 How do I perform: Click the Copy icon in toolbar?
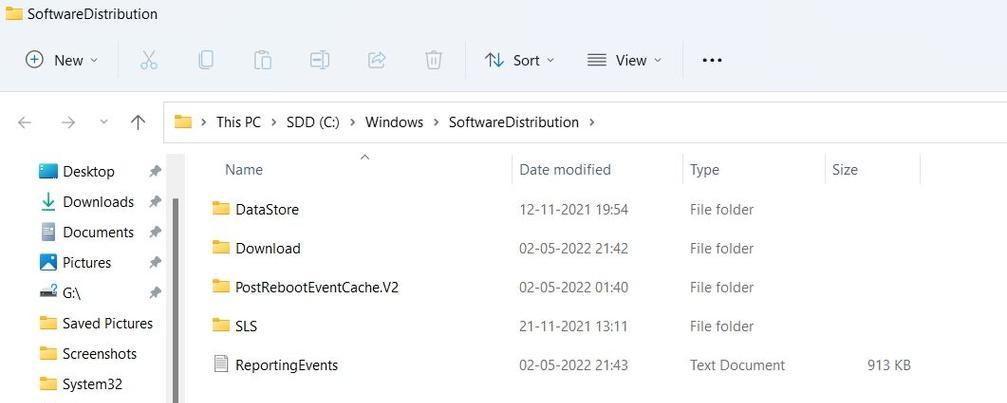(x=206, y=60)
